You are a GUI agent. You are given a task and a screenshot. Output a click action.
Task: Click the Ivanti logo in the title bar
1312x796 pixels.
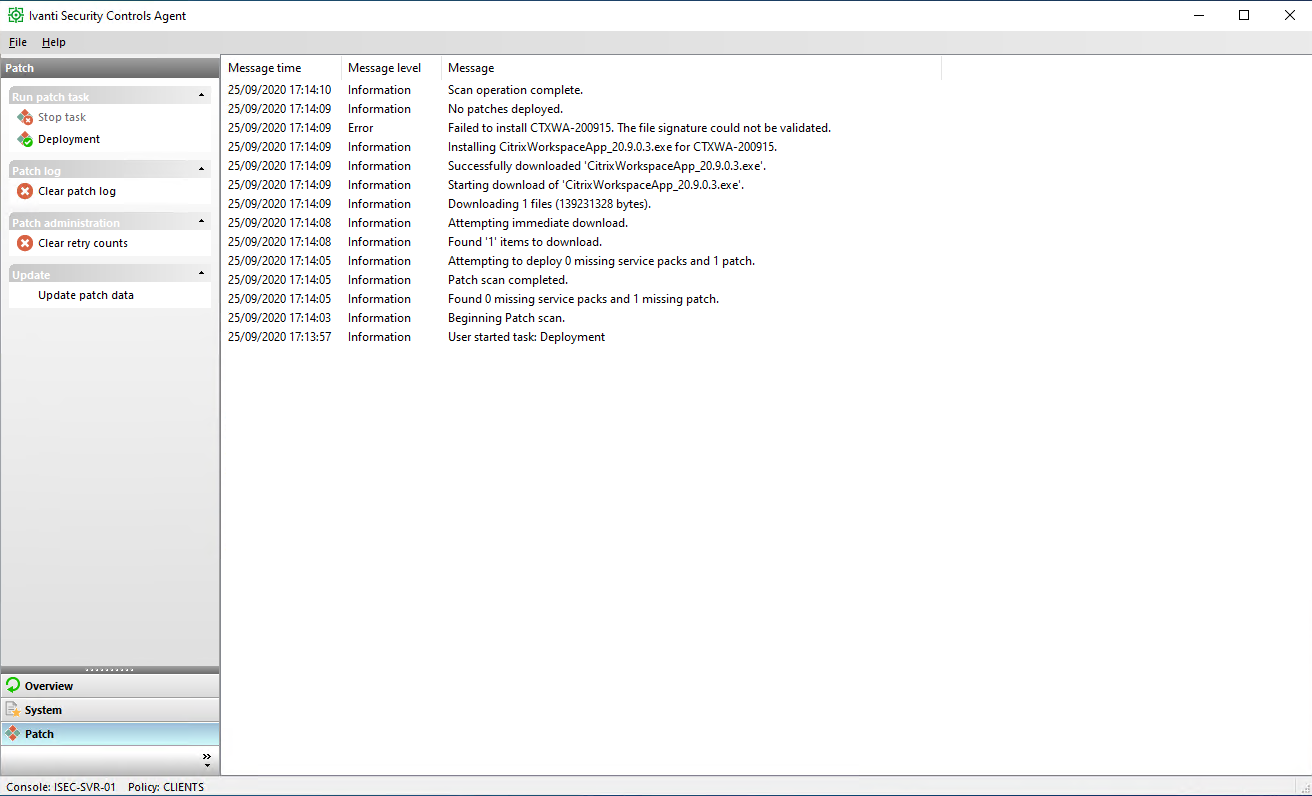pos(15,15)
